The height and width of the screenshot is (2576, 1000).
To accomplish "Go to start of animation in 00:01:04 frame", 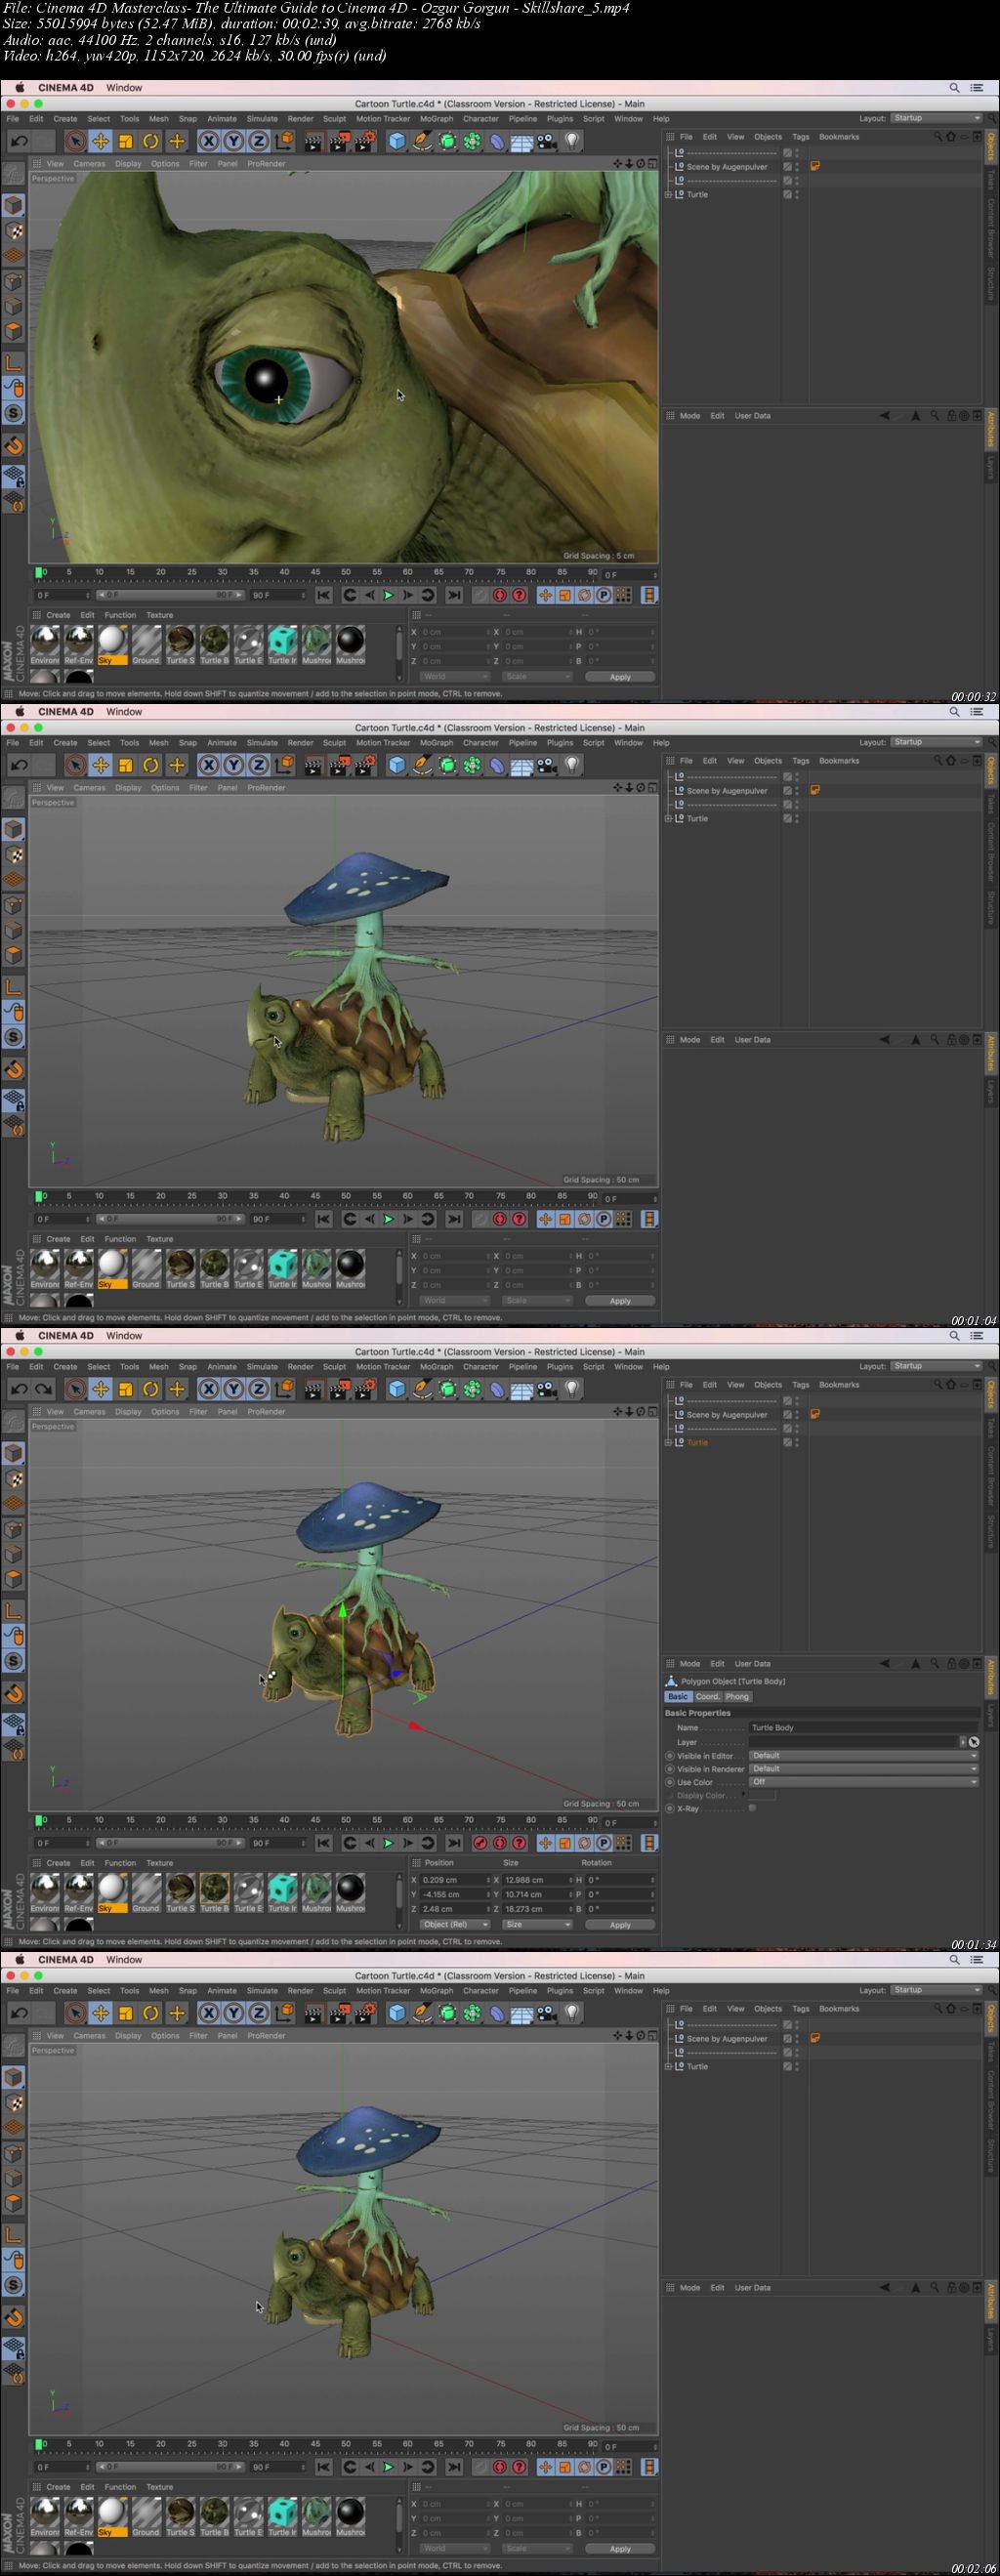I will tap(324, 1219).
